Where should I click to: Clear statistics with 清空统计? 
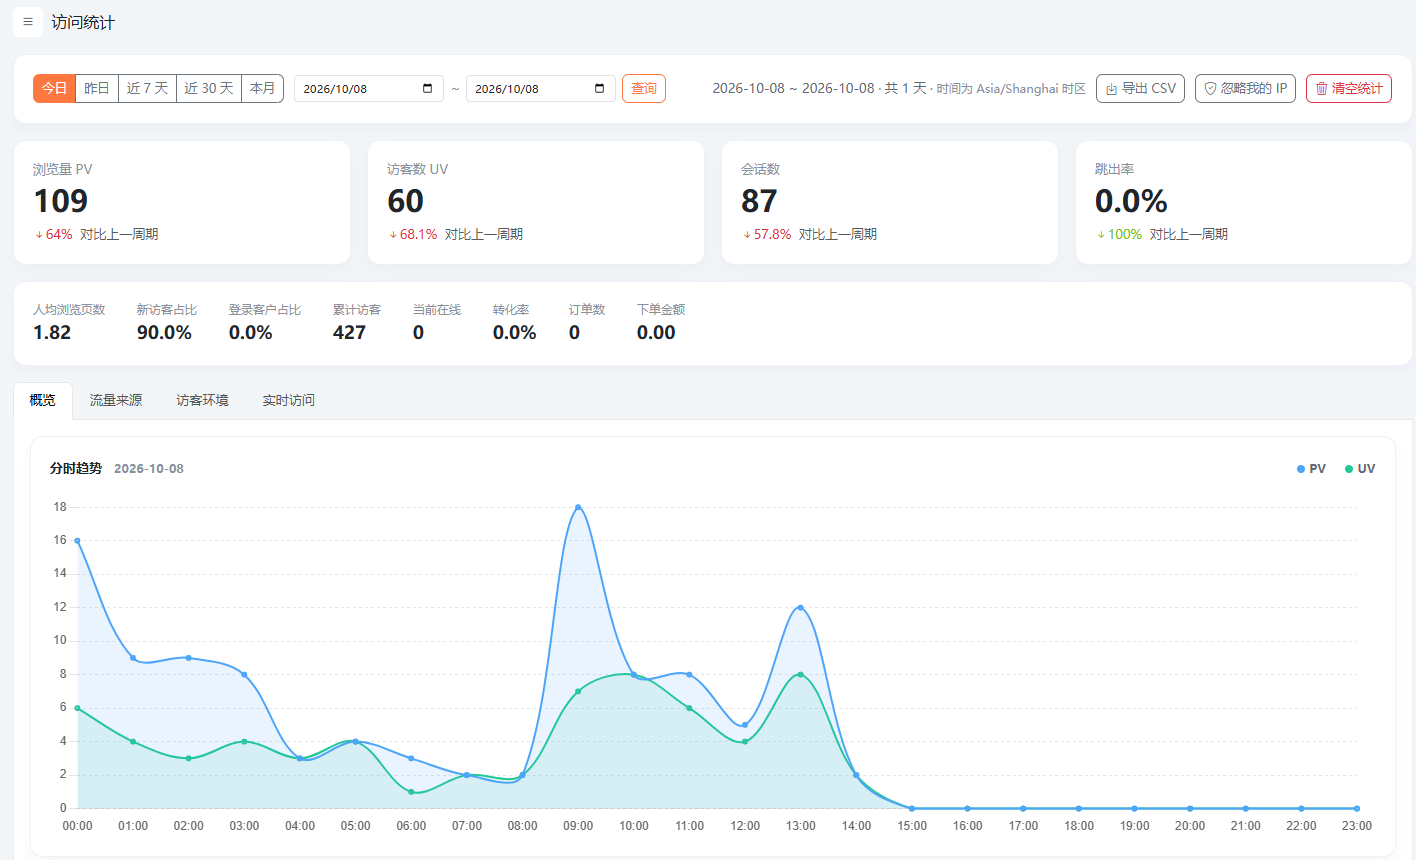pyautogui.click(x=1349, y=88)
